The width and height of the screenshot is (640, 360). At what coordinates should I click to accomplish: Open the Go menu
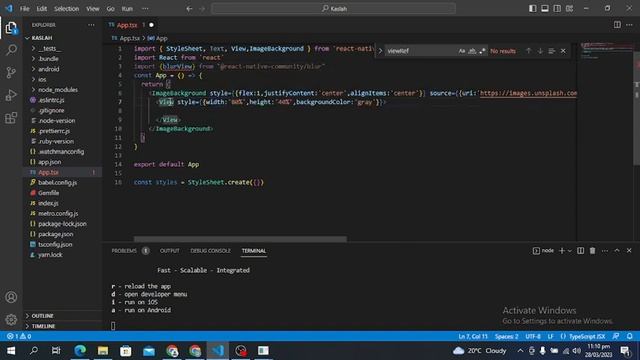111,8
